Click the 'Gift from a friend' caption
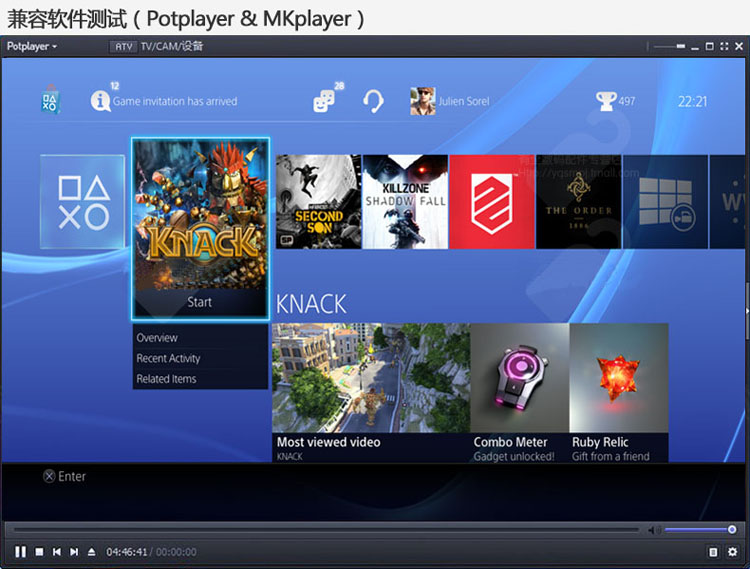The width and height of the screenshot is (750, 569). (x=611, y=457)
